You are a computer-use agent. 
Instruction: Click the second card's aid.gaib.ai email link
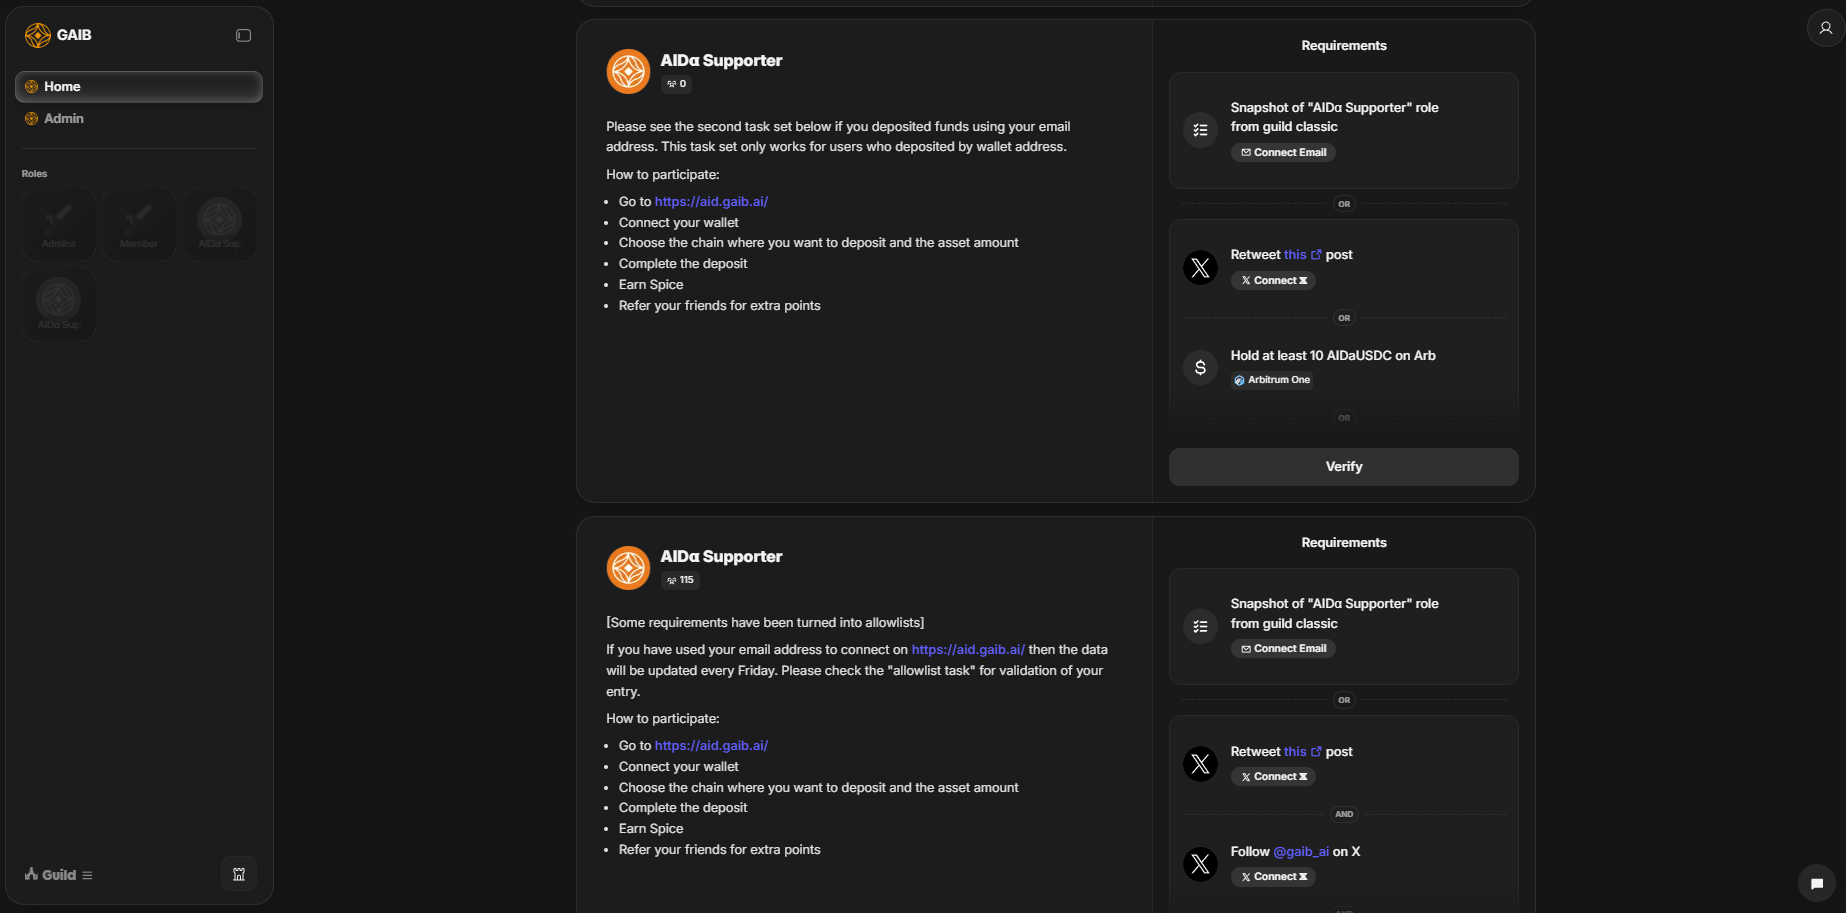967,650
